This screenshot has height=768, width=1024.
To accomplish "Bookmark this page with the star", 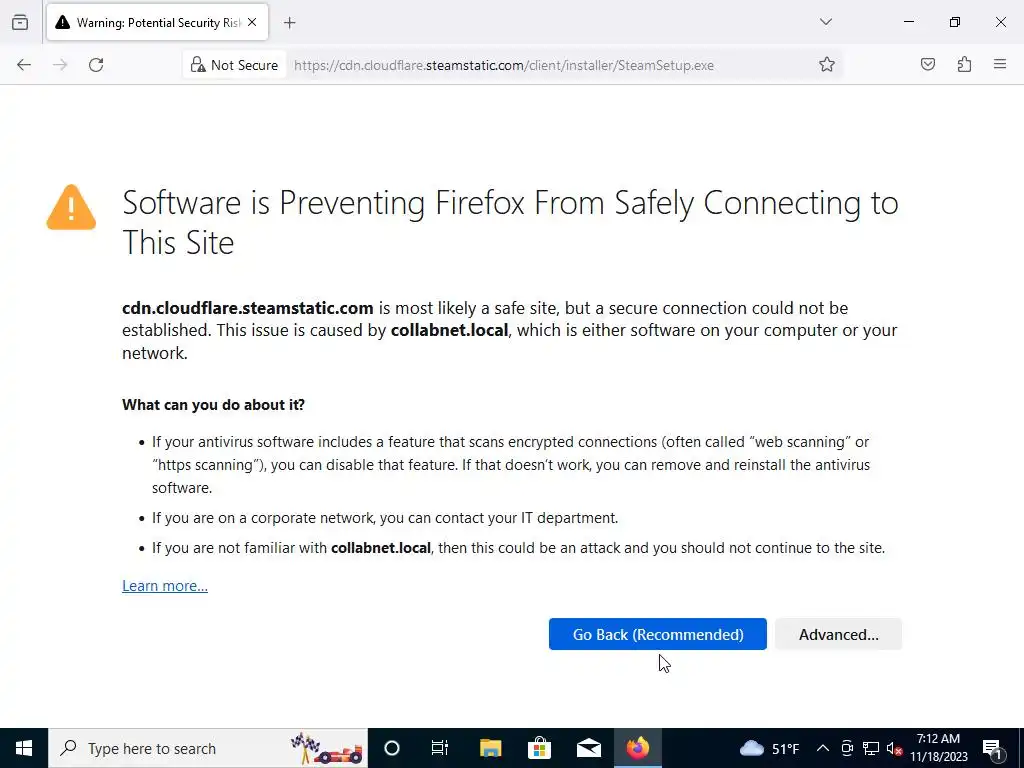I will pyautogui.click(x=827, y=65).
